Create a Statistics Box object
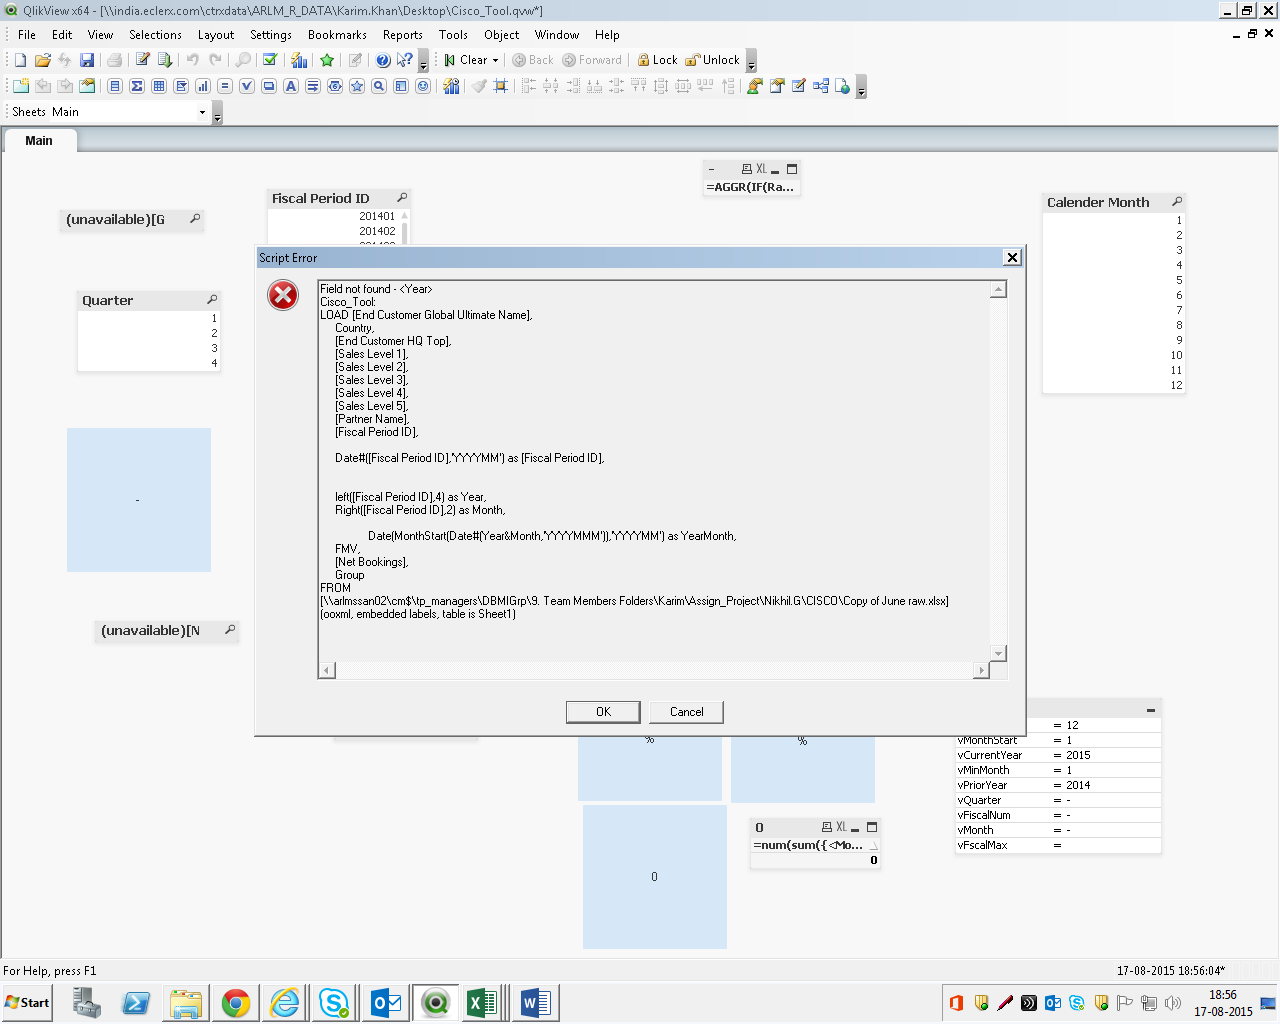 (137, 86)
